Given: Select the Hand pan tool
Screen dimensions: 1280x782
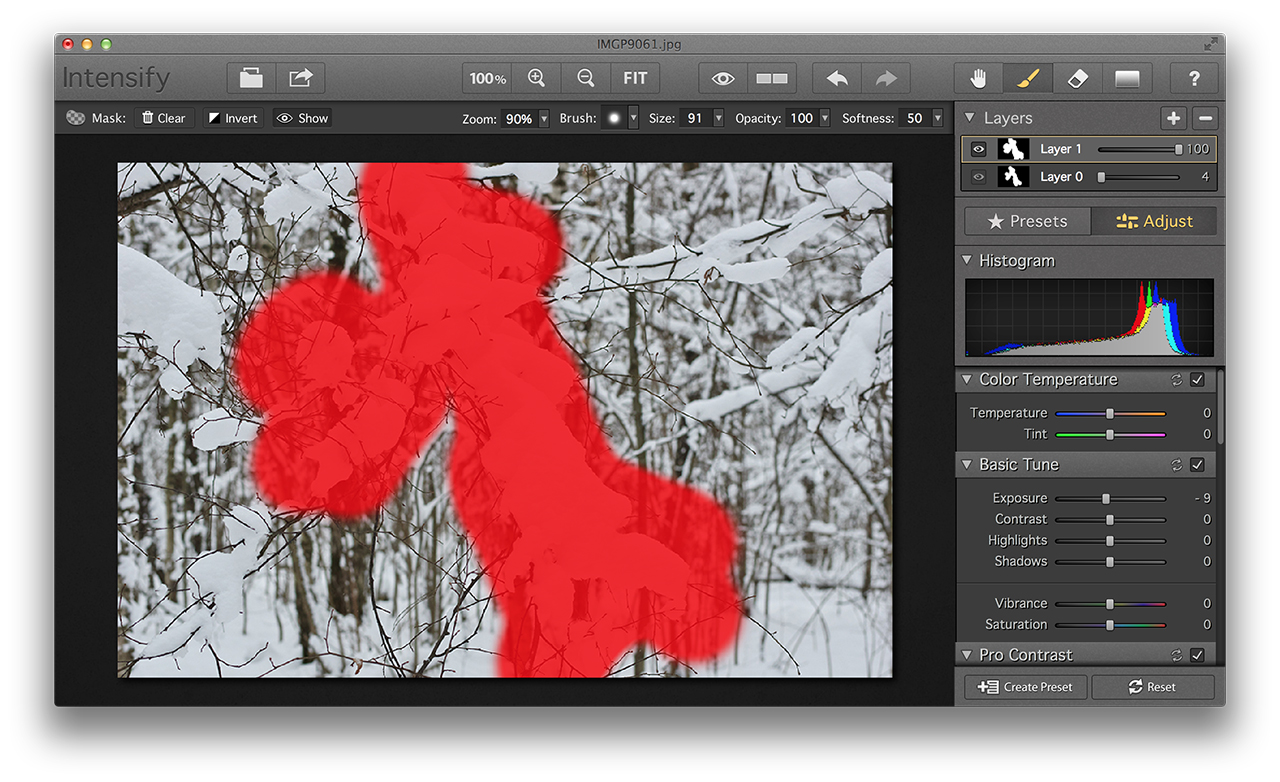Looking at the screenshot, I should click(x=978, y=78).
